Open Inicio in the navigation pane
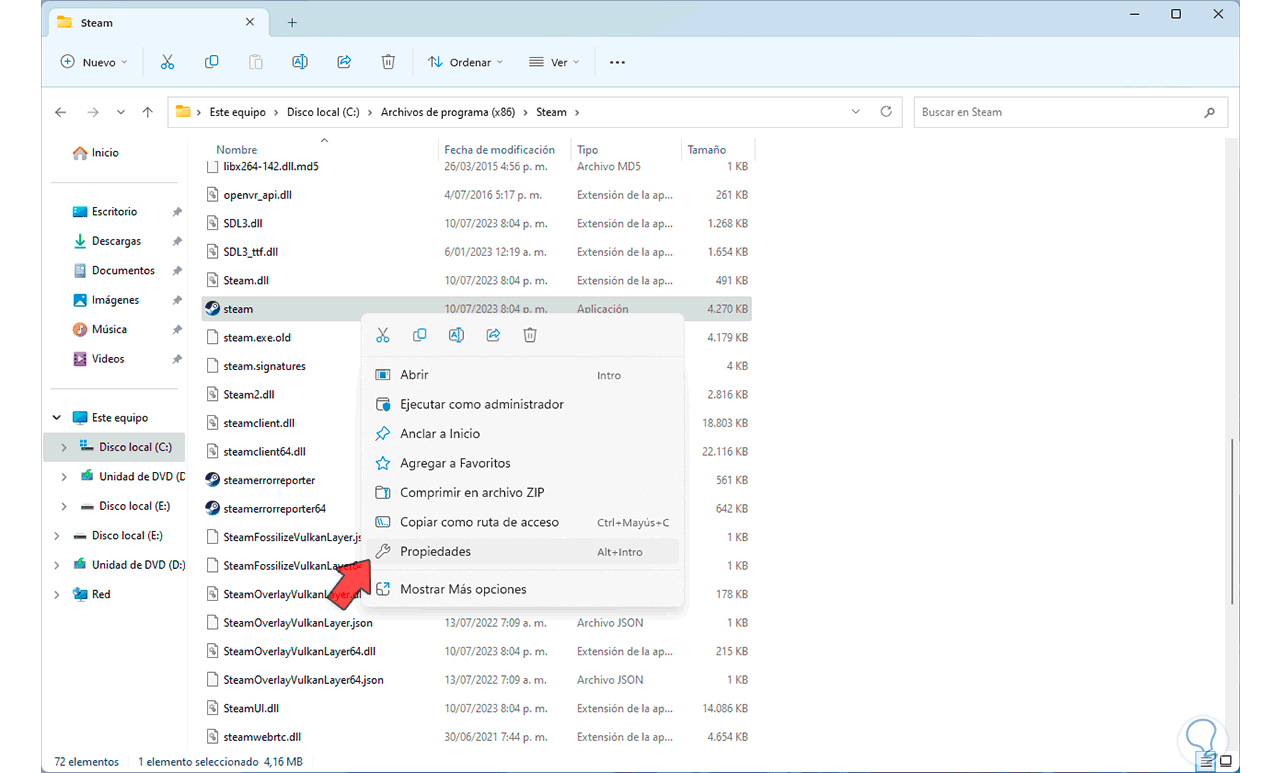 (x=96, y=153)
